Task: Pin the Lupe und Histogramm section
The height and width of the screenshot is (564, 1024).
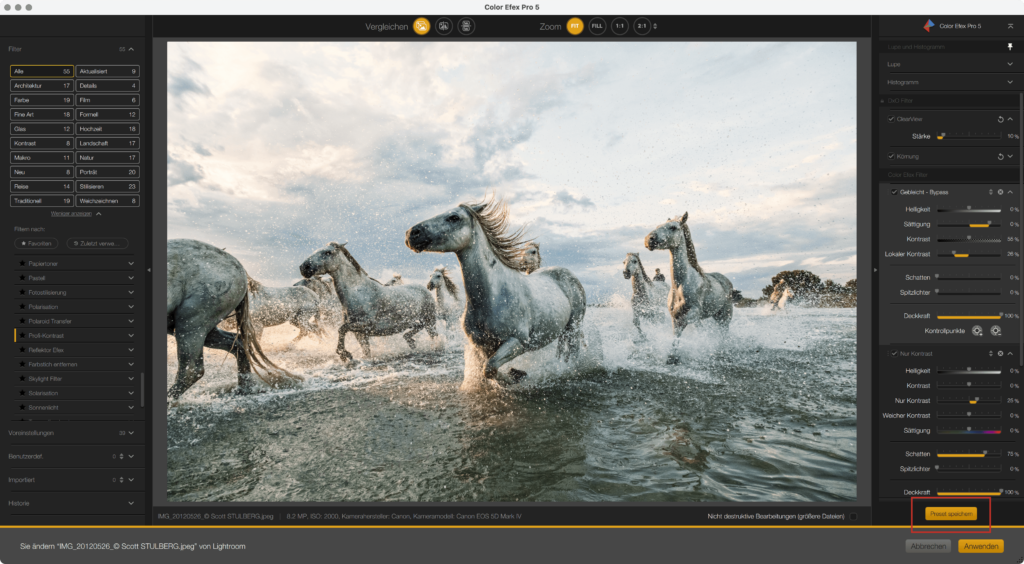Action: [x=1010, y=46]
